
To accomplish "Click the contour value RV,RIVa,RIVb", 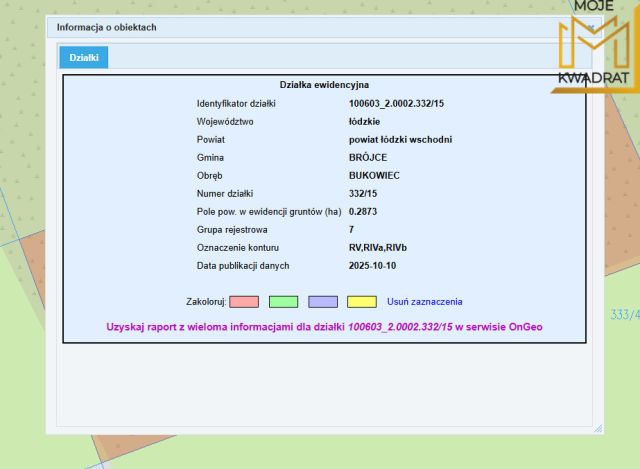I will pyautogui.click(x=378, y=248).
